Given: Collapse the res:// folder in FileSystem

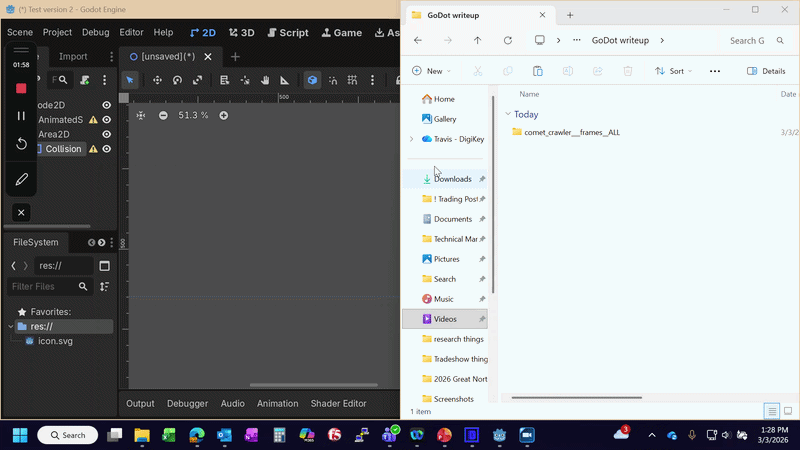Looking at the screenshot, I should pos(11,327).
